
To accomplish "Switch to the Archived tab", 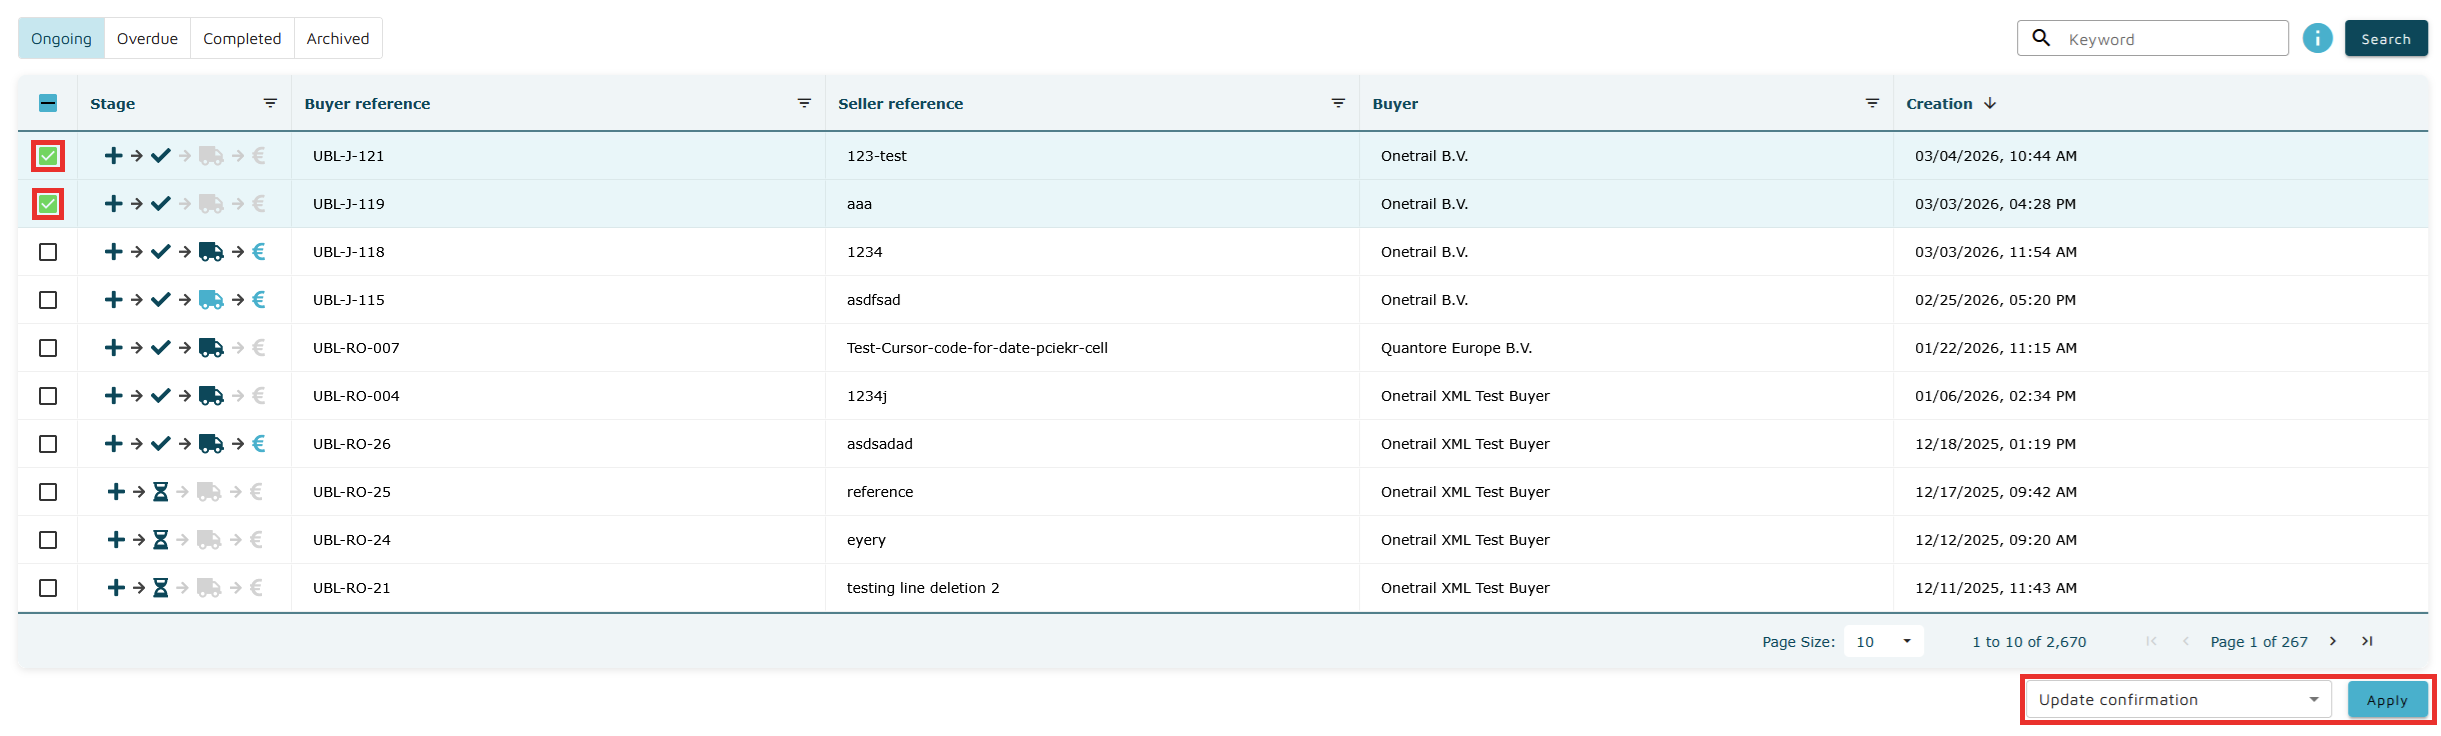I will tap(338, 38).
